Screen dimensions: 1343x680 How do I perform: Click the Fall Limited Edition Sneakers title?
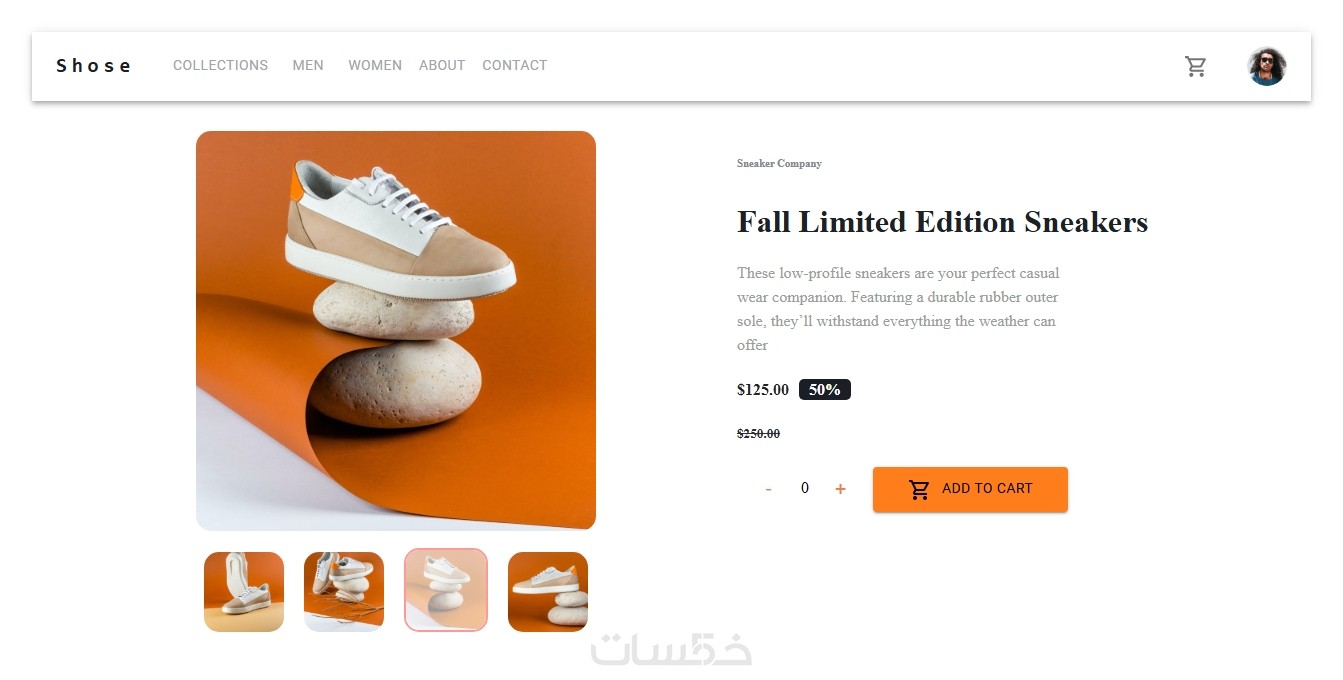click(x=942, y=222)
